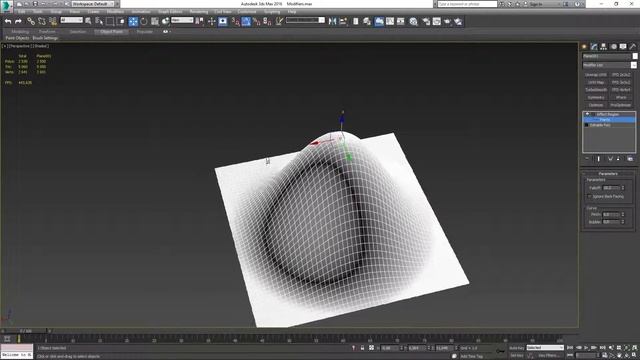Image resolution: width=640 pixels, height=360 pixels.
Task: Open the Select by Name dialog
Action: [99, 21]
